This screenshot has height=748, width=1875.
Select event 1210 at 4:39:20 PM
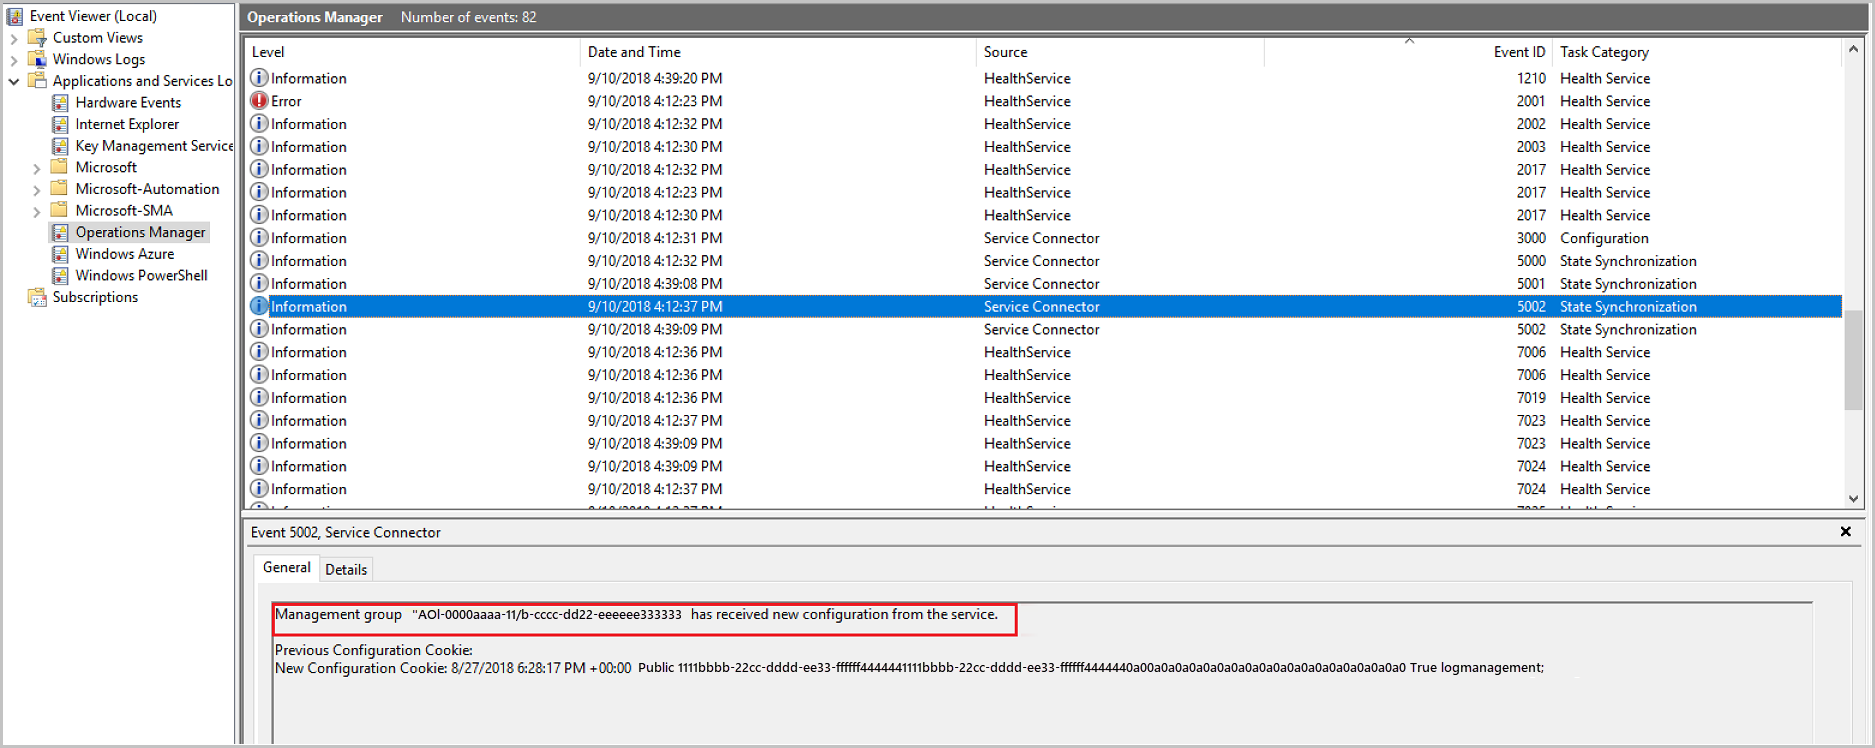click(x=1044, y=78)
